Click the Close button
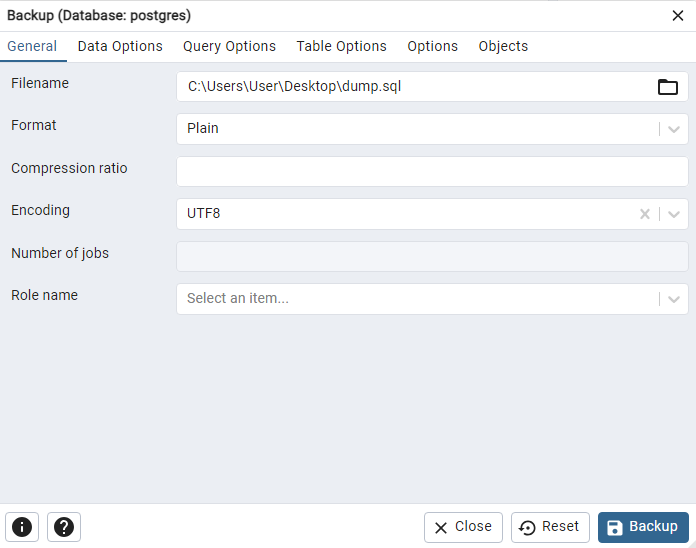The height and width of the screenshot is (548, 696). (x=463, y=527)
